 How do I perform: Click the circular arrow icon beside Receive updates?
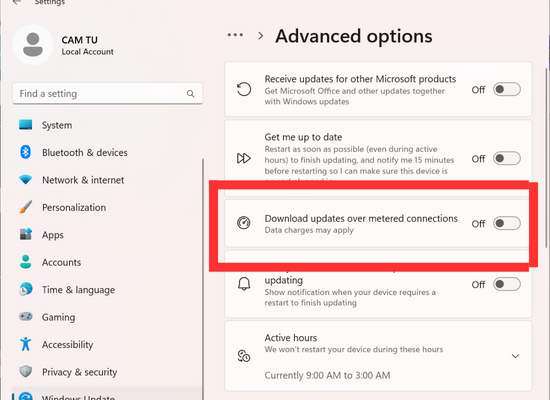pyautogui.click(x=244, y=89)
